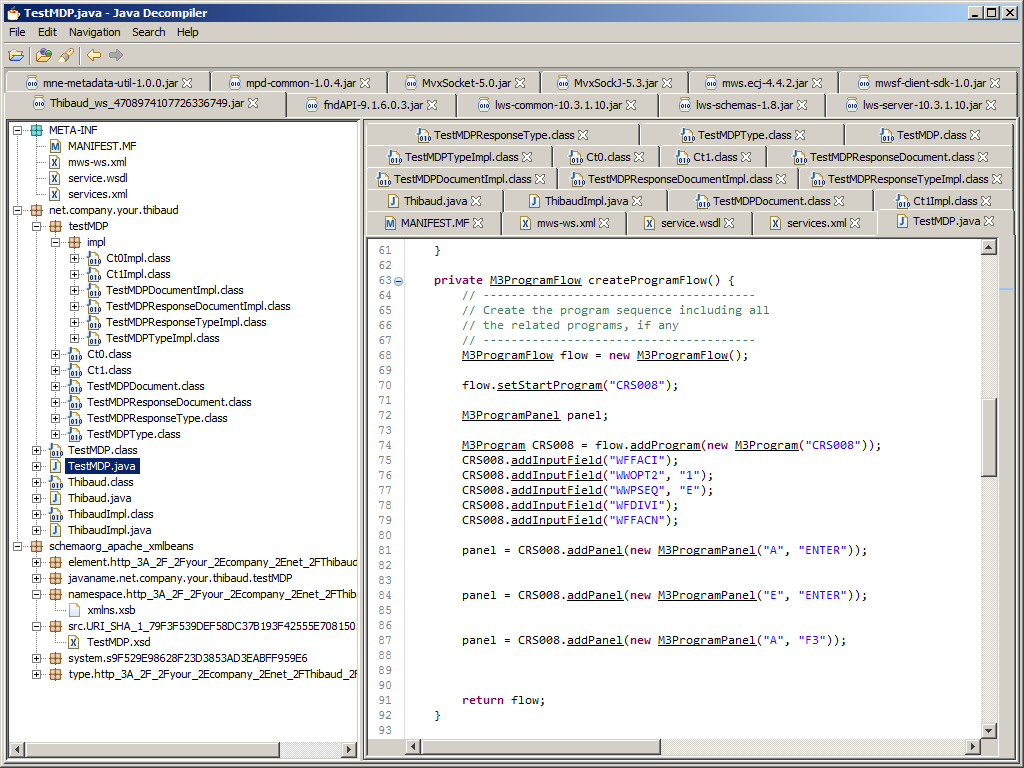Screen dimensions: 1024x768
Task: Click the Search flashlight toolbar icon
Action: click(66, 55)
